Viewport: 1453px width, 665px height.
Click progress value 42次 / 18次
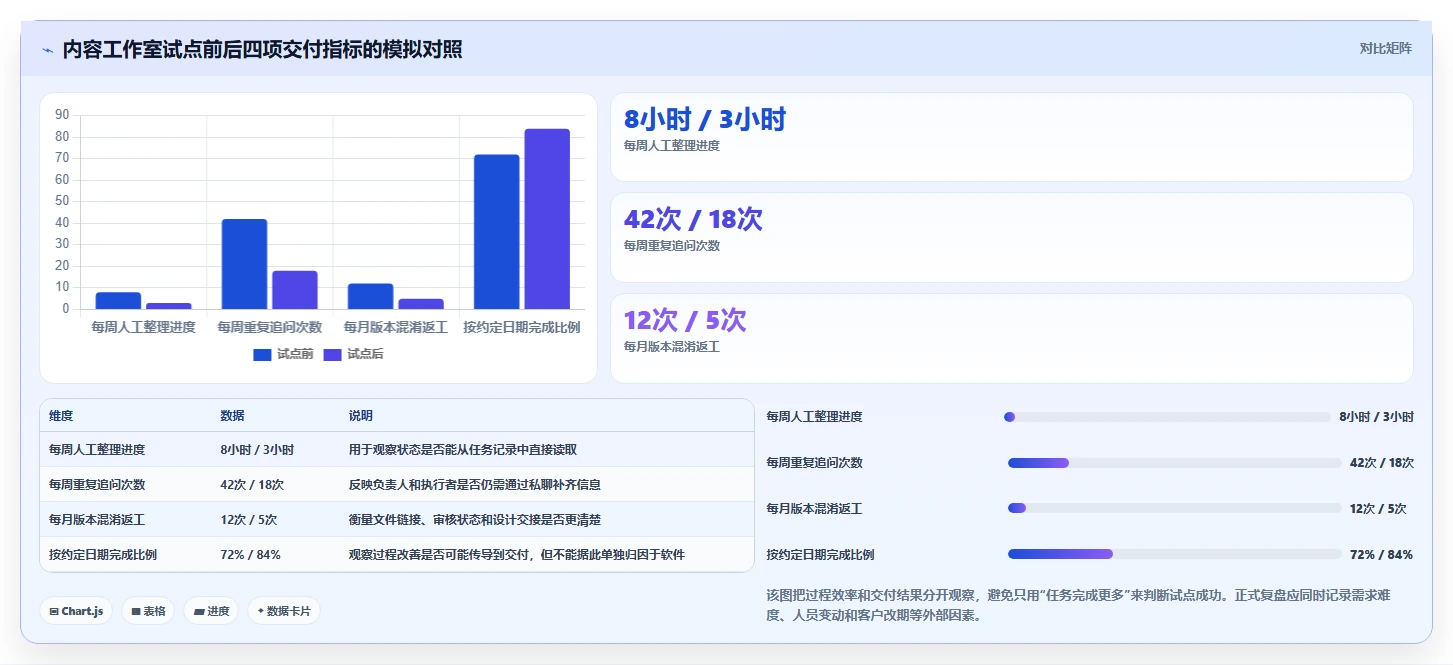(x=1382, y=463)
